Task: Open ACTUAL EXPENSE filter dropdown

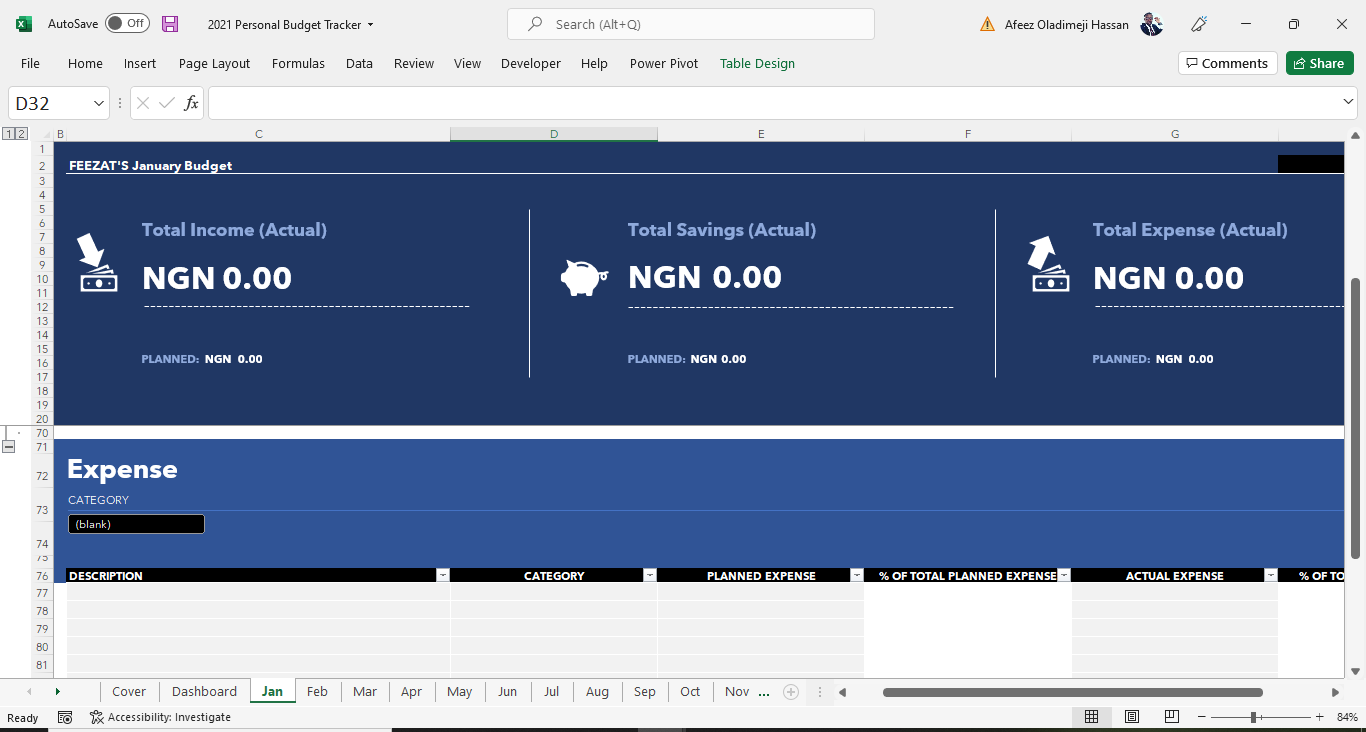Action: 1271,576
